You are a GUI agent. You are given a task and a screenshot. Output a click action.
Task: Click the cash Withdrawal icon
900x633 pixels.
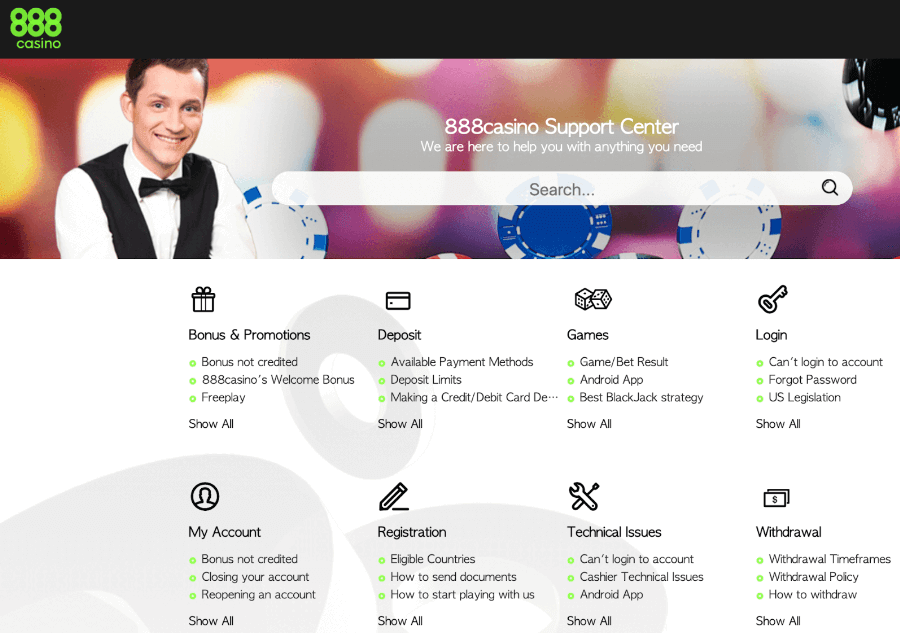(776, 497)
